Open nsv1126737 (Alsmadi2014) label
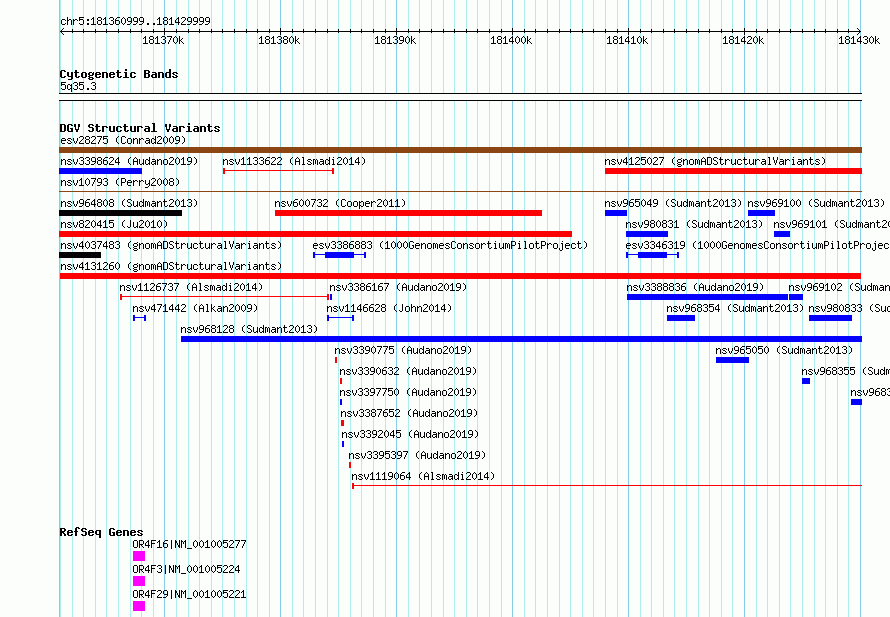This screenshot has height=617, width=890. (191, 287)
